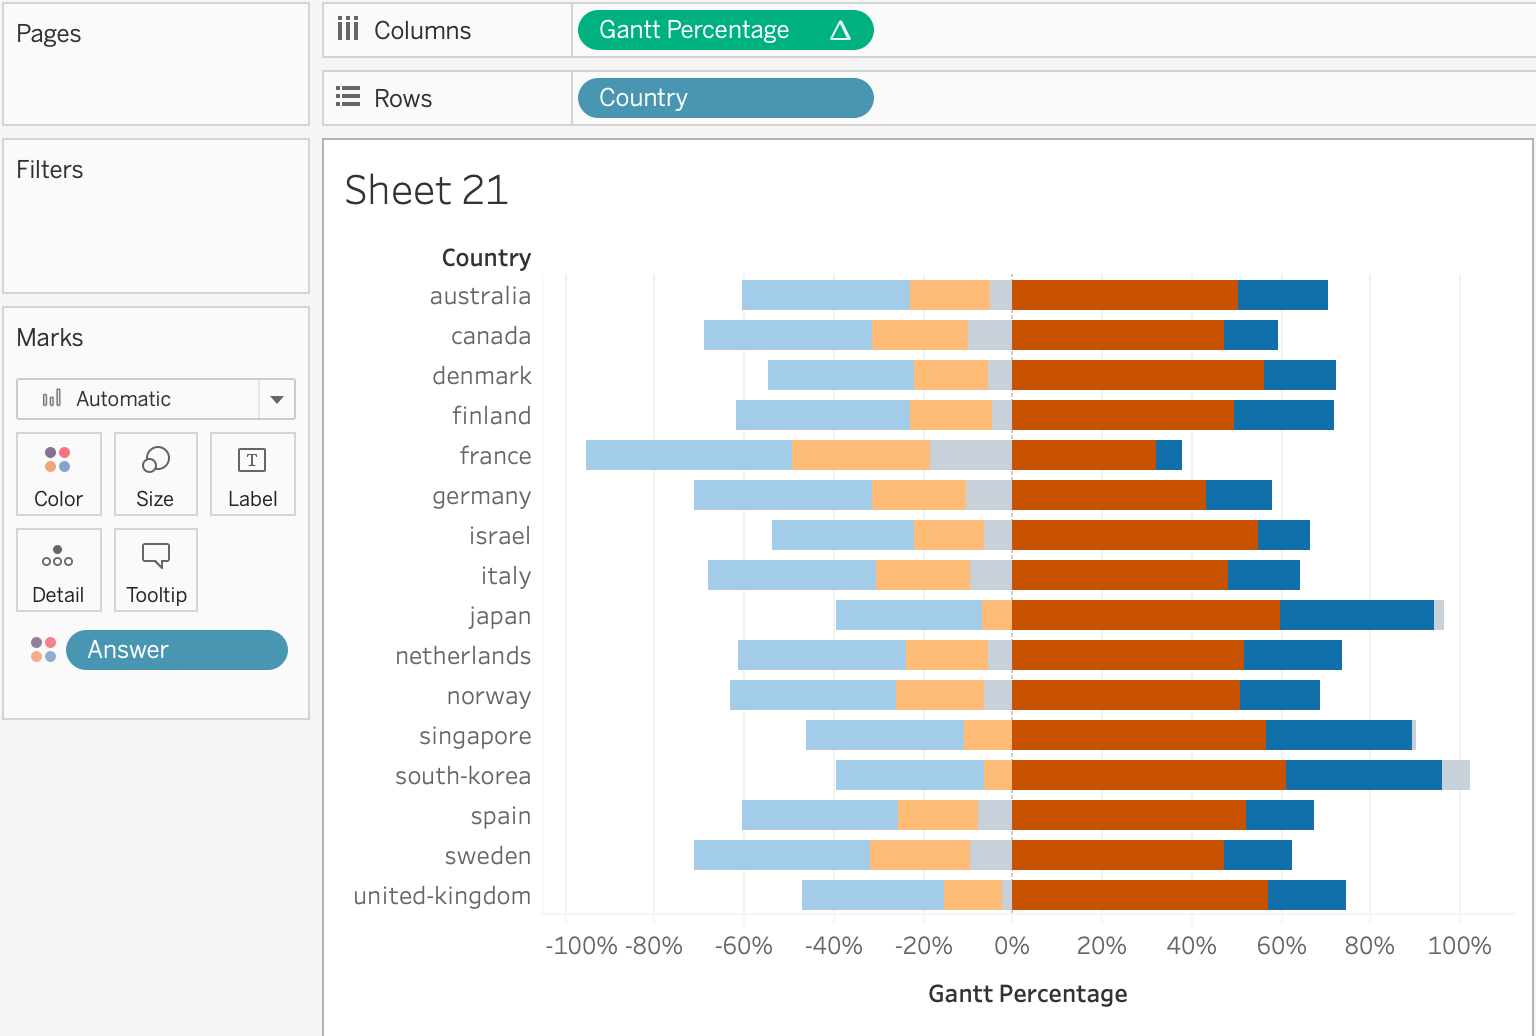Screen dimensions: 1536x1036
Task: Select the Country pill in Rows
Action: [724, 98]
